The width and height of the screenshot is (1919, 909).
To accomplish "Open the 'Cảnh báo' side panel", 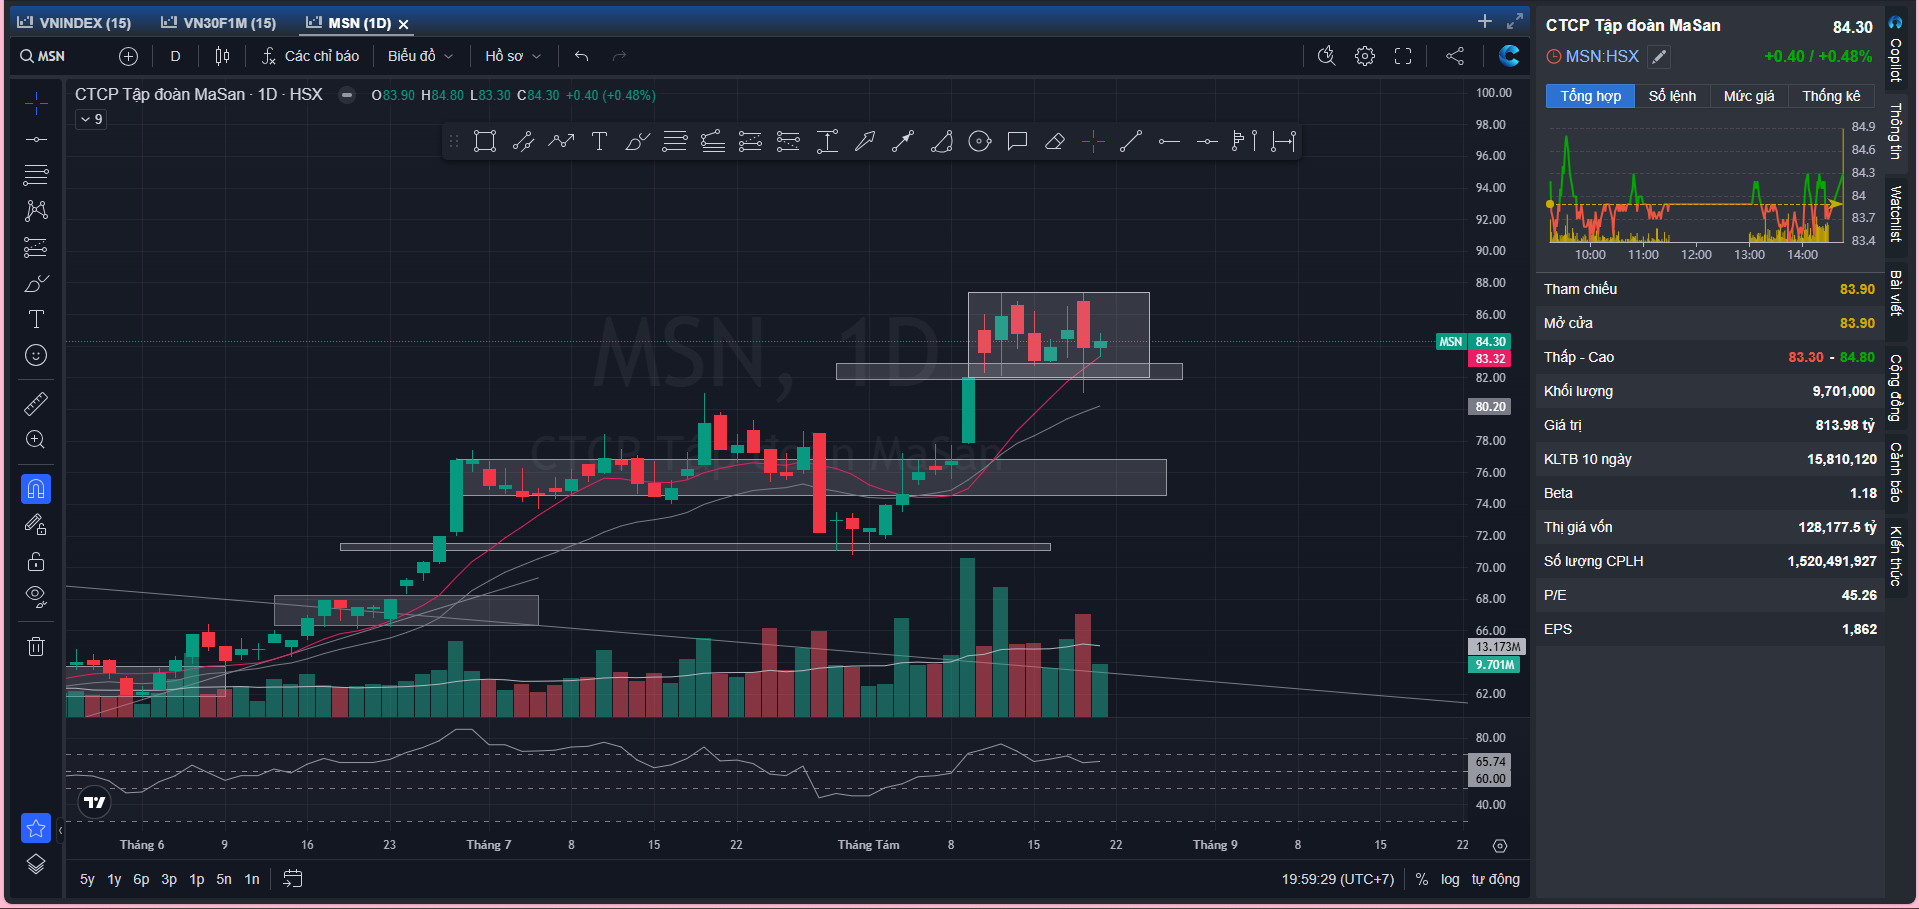I will [1895, 472].
